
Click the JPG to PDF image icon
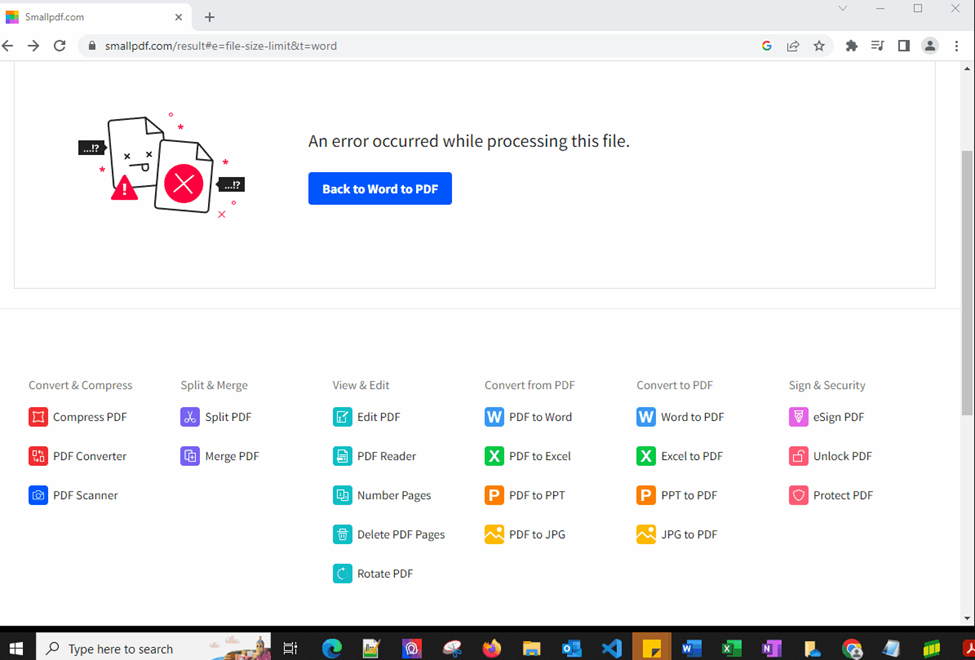[646, 534]
